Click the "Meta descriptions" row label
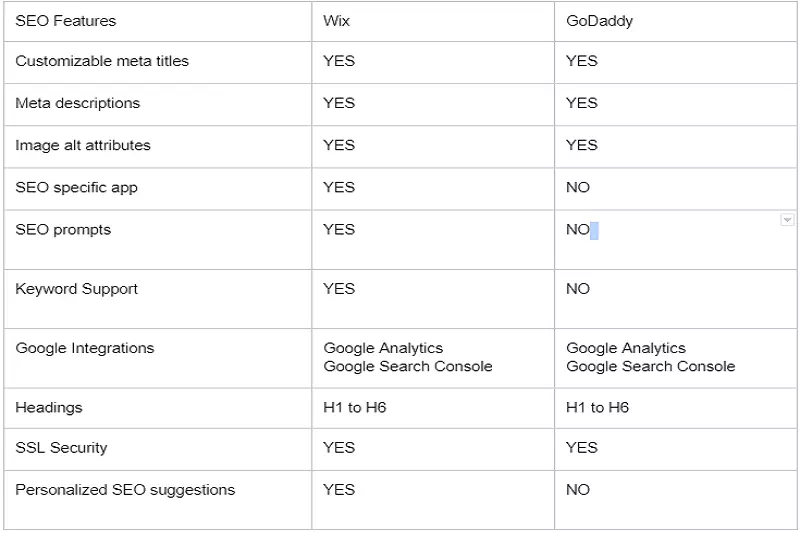 [78, 103]
